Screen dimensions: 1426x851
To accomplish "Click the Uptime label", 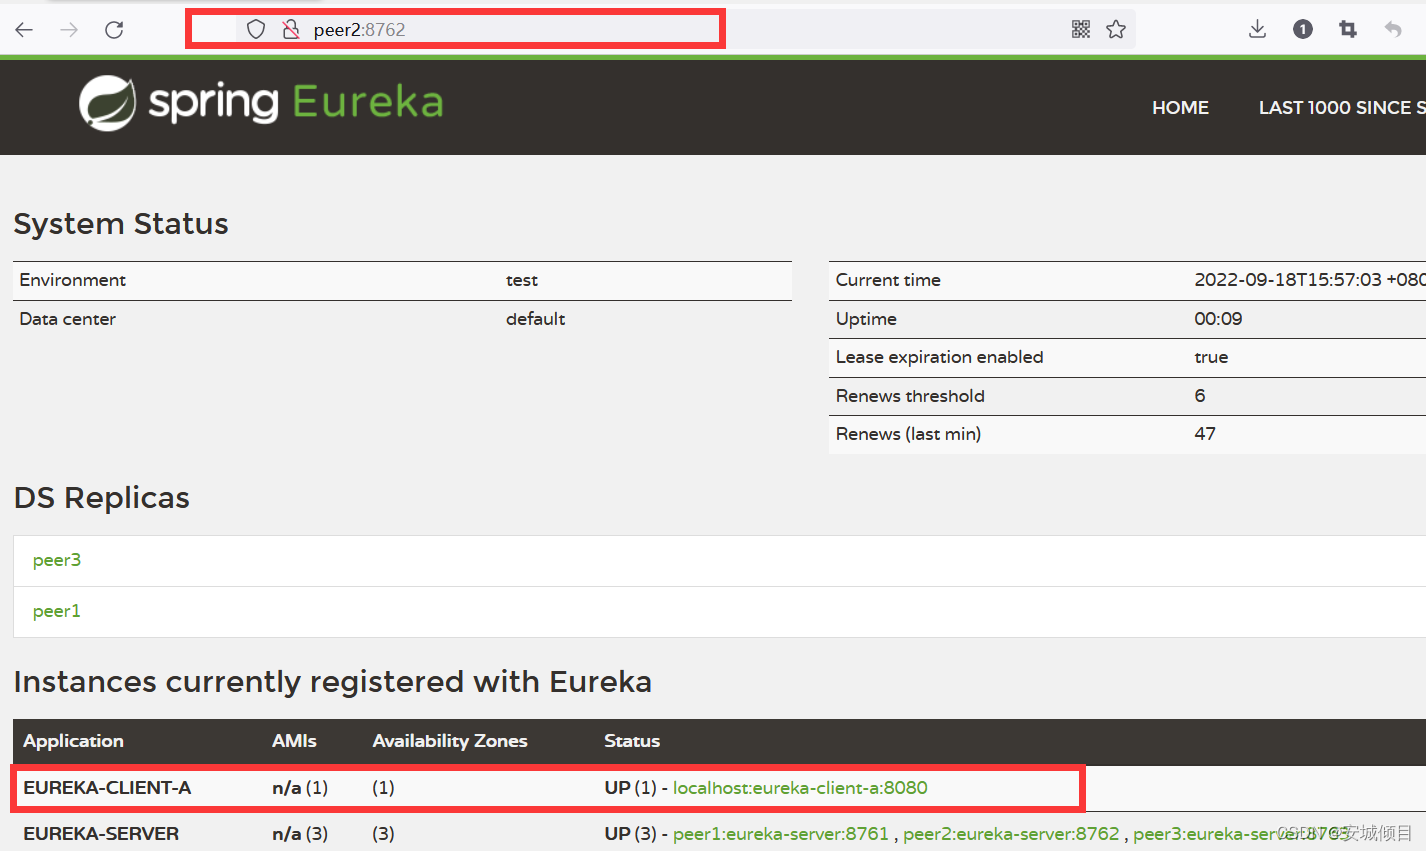I will click(x=866, y=319).
